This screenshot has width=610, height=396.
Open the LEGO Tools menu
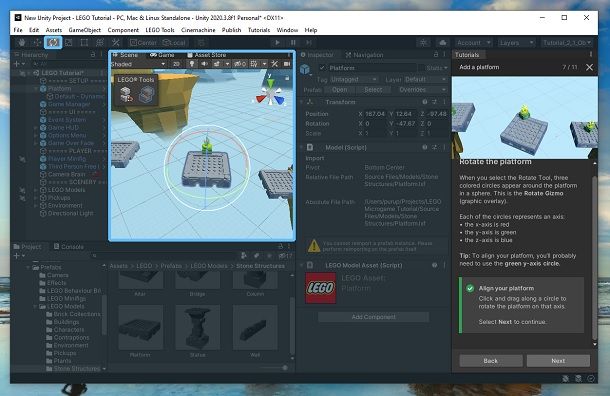(x=160, y=30)
